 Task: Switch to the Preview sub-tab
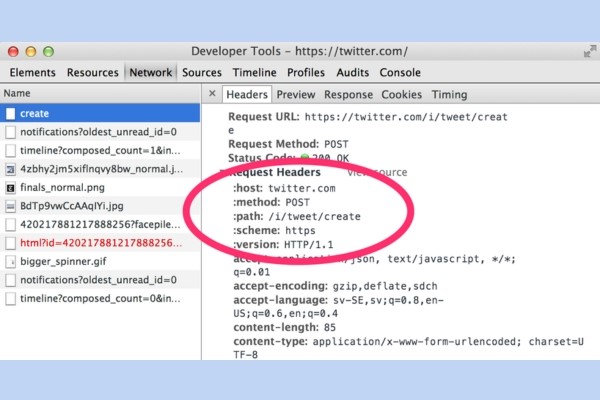point(296,95)
